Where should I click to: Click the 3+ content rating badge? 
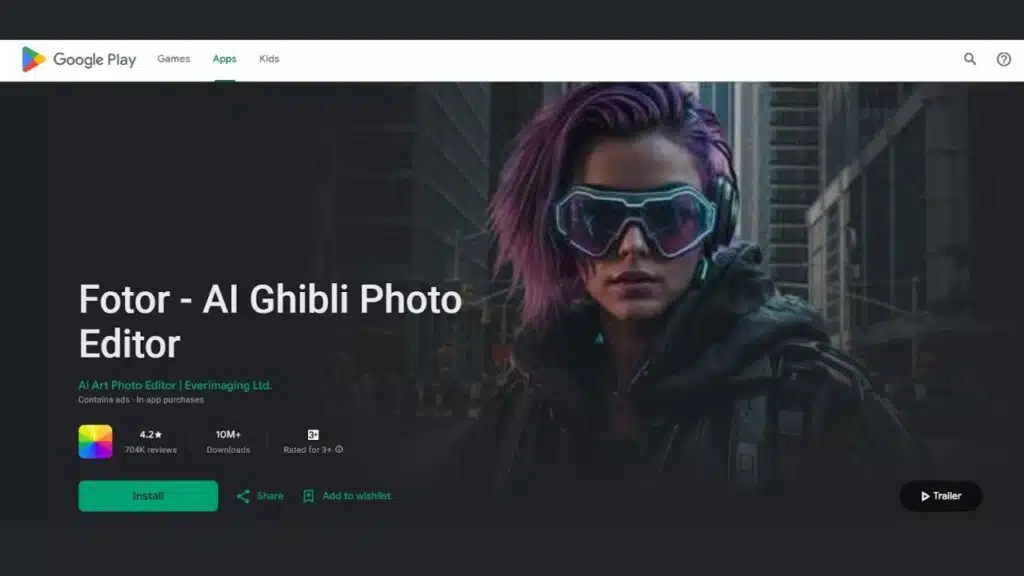coord(313,435)
